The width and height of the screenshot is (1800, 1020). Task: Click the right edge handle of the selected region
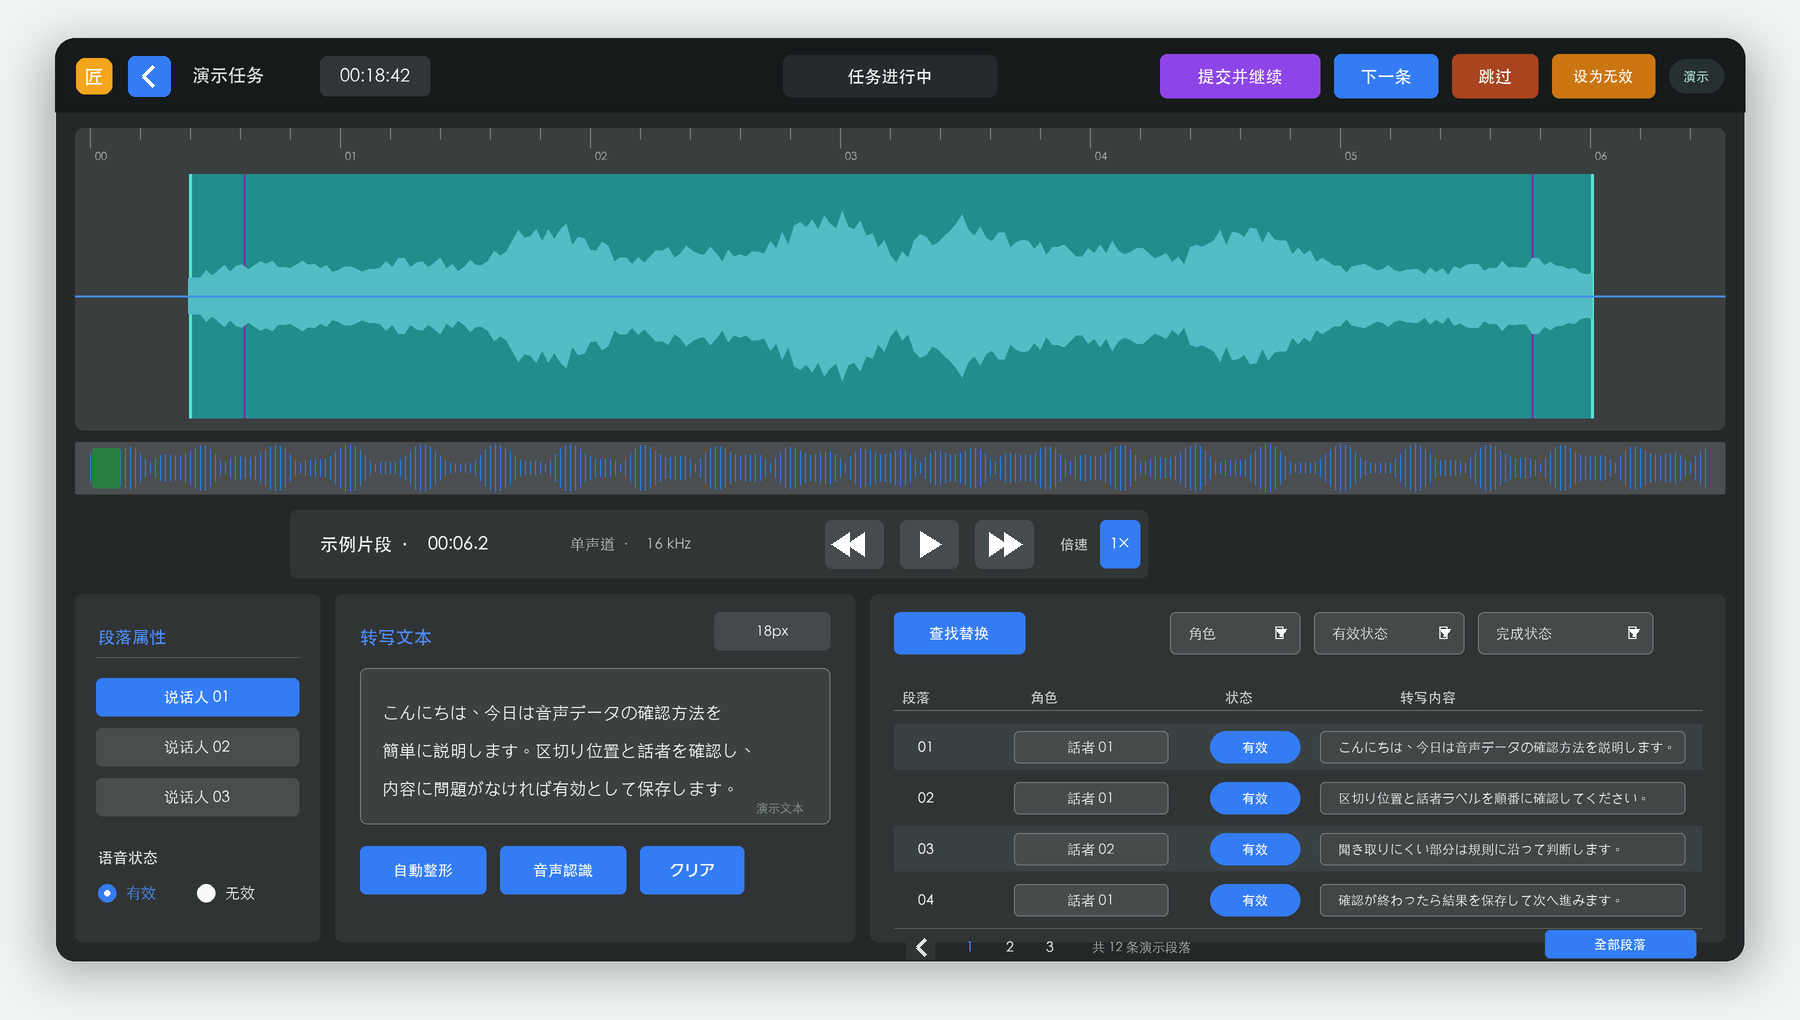click(1593, 296)
